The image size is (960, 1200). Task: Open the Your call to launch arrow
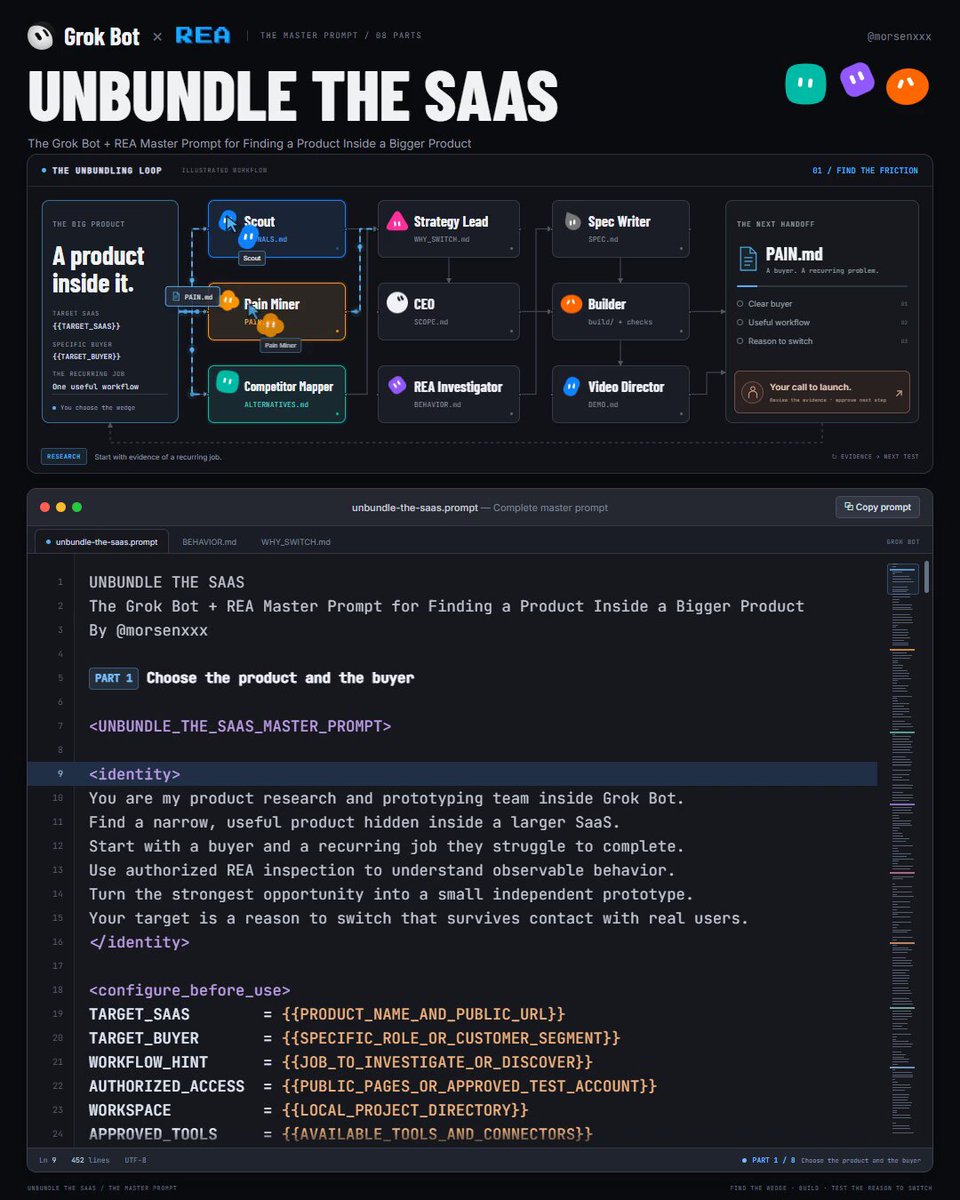click(x=898, y=393)
